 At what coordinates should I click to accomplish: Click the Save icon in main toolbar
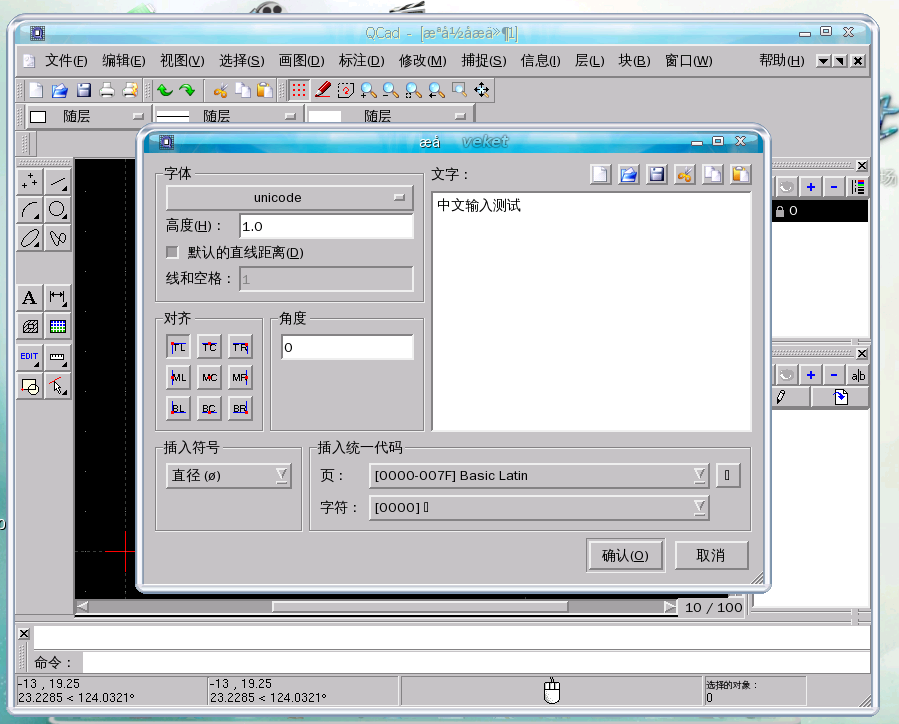[x=84, y=90]
